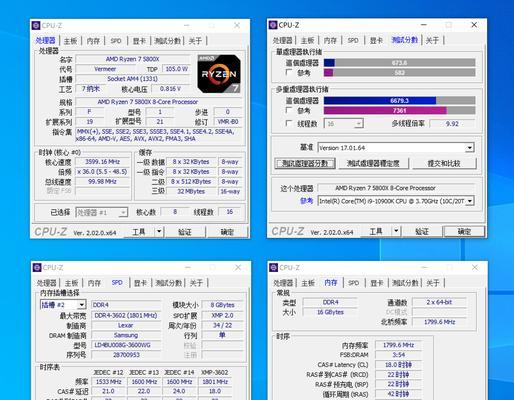Screen dimensions: 514x400
Task: Open SPD tab in the benchmark window
Action: [x=353, y=41]
